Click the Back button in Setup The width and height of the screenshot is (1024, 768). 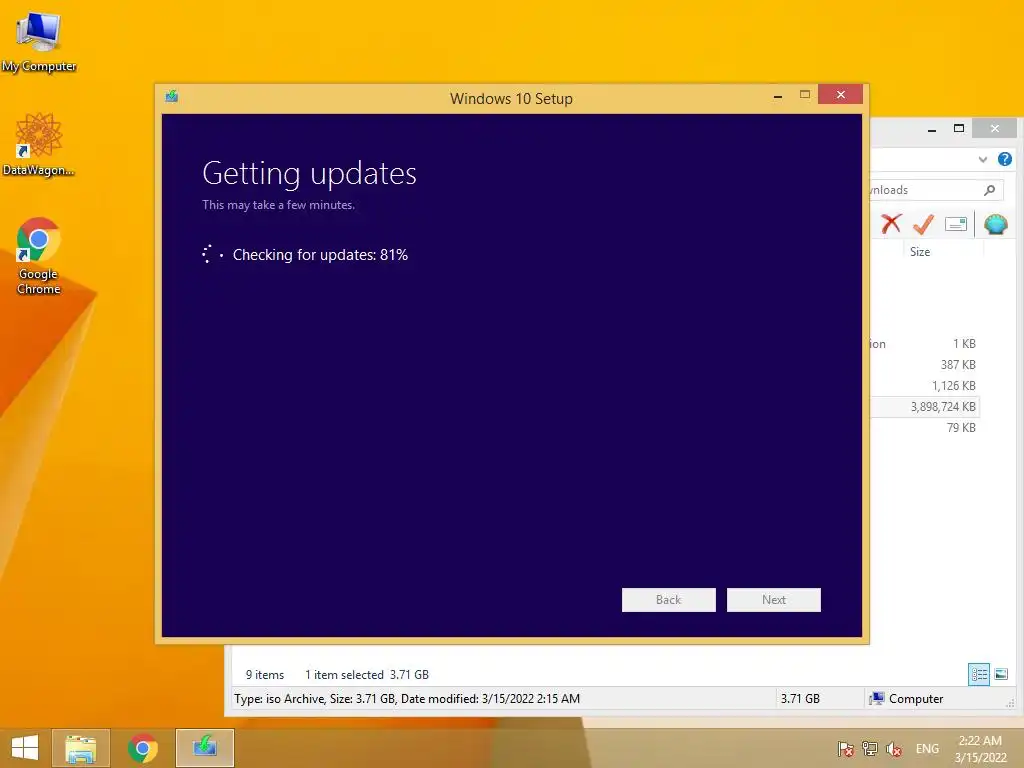pyautogui.click(x=668, y=600)
